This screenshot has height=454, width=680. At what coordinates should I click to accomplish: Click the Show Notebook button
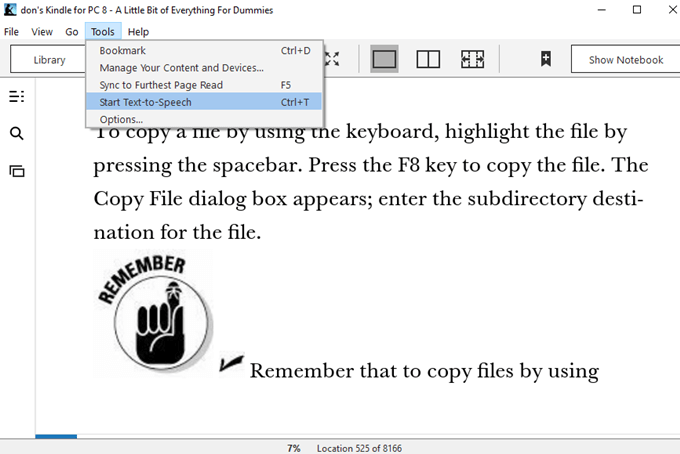pyautogui.click(x=626, y=59)
